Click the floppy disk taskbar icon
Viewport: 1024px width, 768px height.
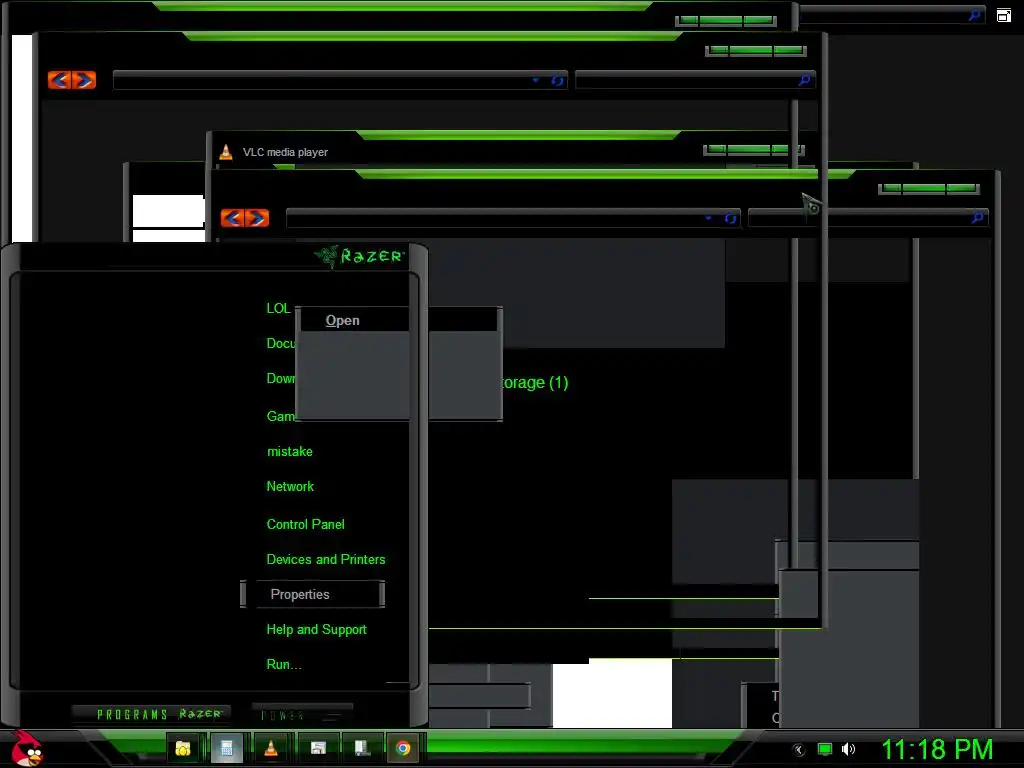(x=318, y=748)
